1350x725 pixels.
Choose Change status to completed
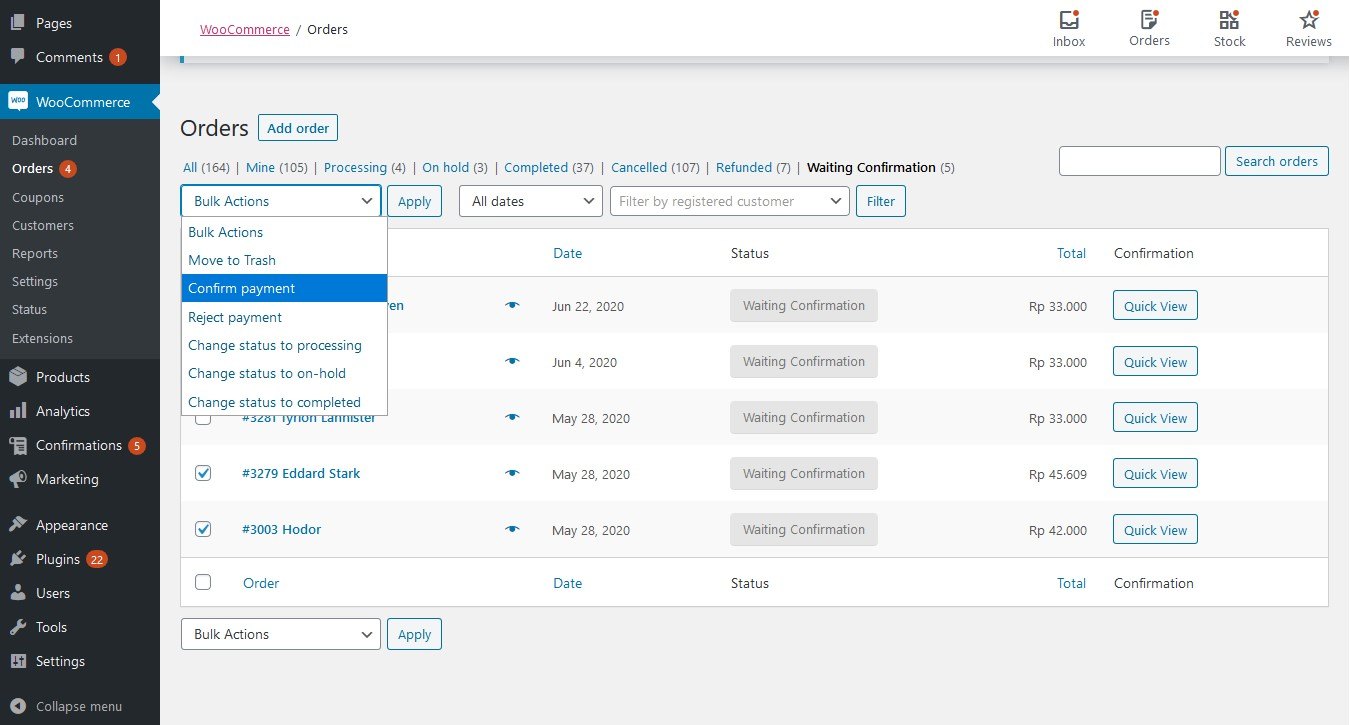[284, 402]
